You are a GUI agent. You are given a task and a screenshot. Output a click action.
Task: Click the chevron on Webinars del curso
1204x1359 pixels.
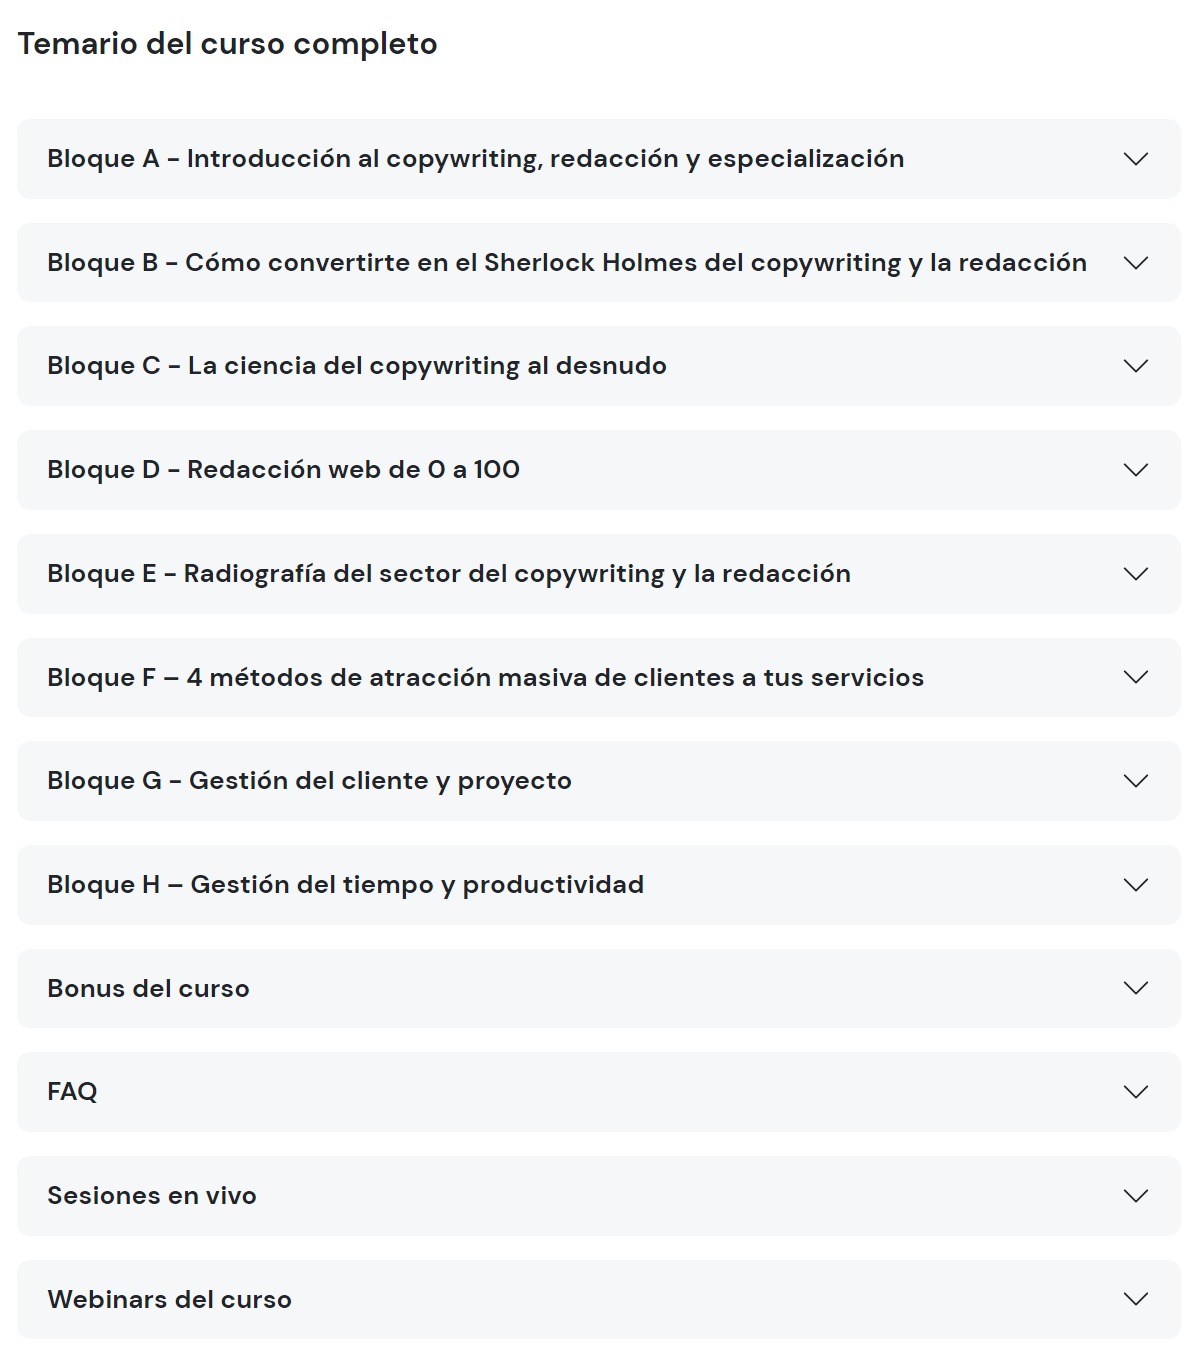coord(1135,1300)
